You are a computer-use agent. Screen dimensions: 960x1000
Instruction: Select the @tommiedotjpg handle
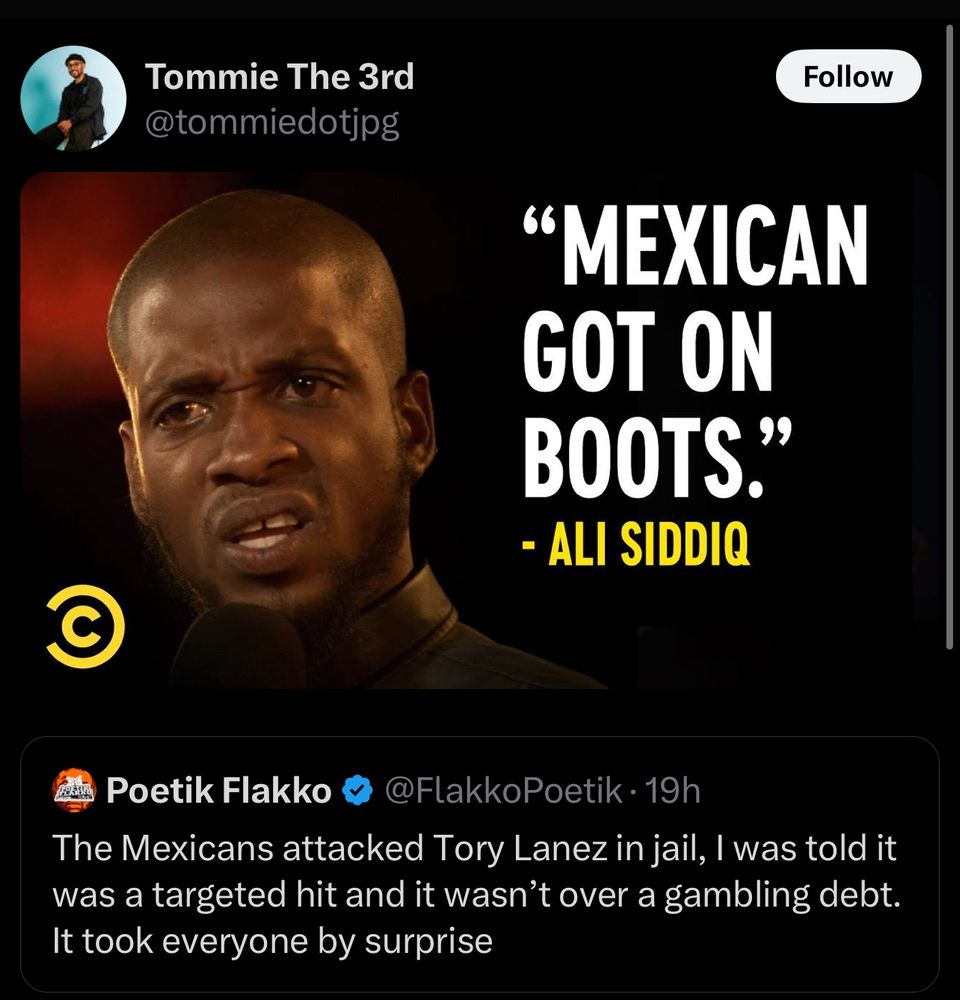click(x=272, y=122)
